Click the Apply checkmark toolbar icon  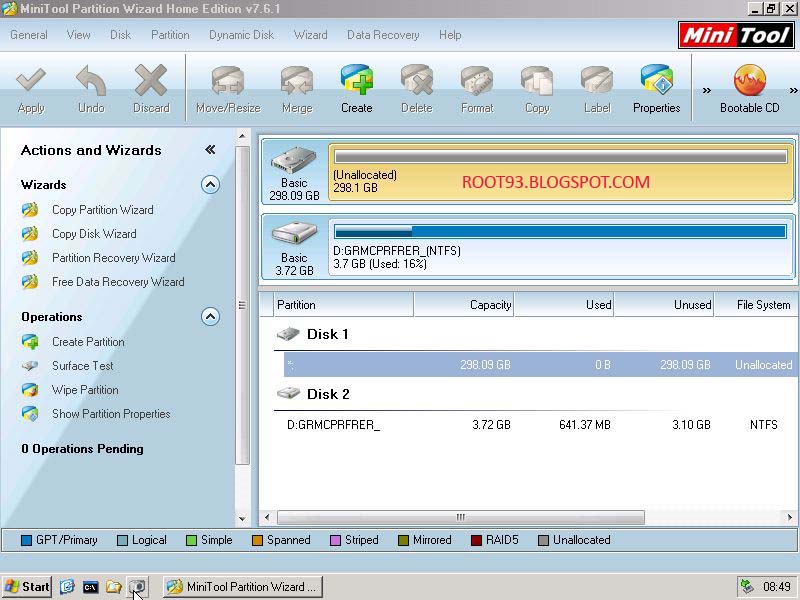(x=31, y=81)
